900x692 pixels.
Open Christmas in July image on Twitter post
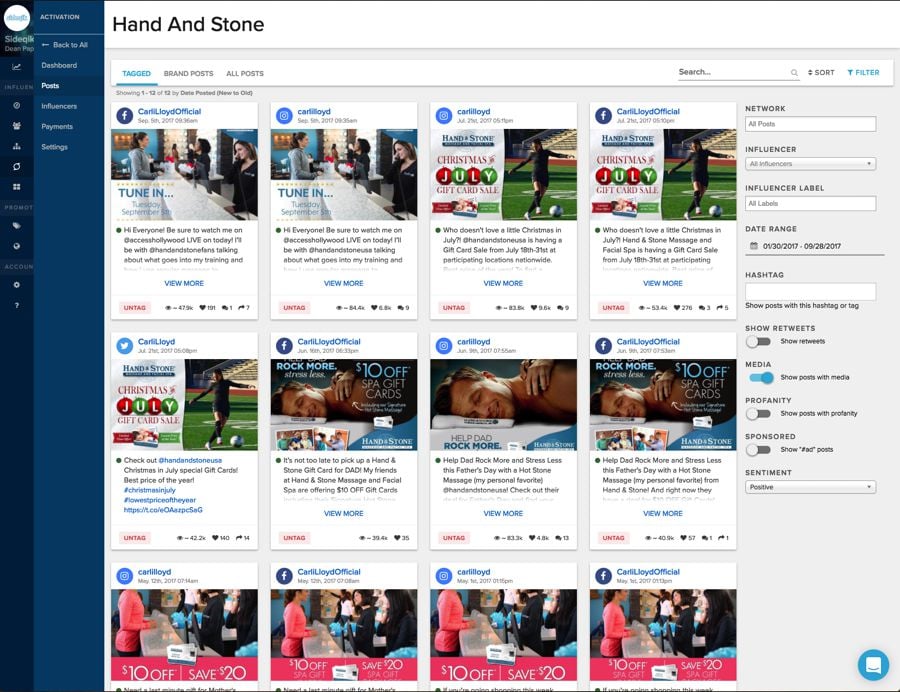184,405
